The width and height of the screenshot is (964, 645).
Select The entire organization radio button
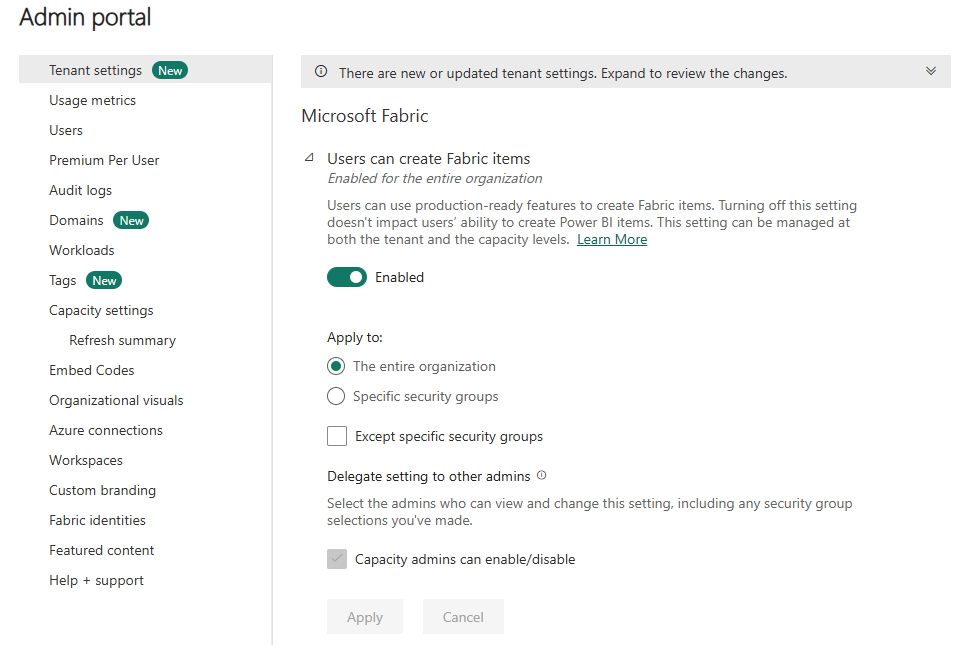coord(336,366)
